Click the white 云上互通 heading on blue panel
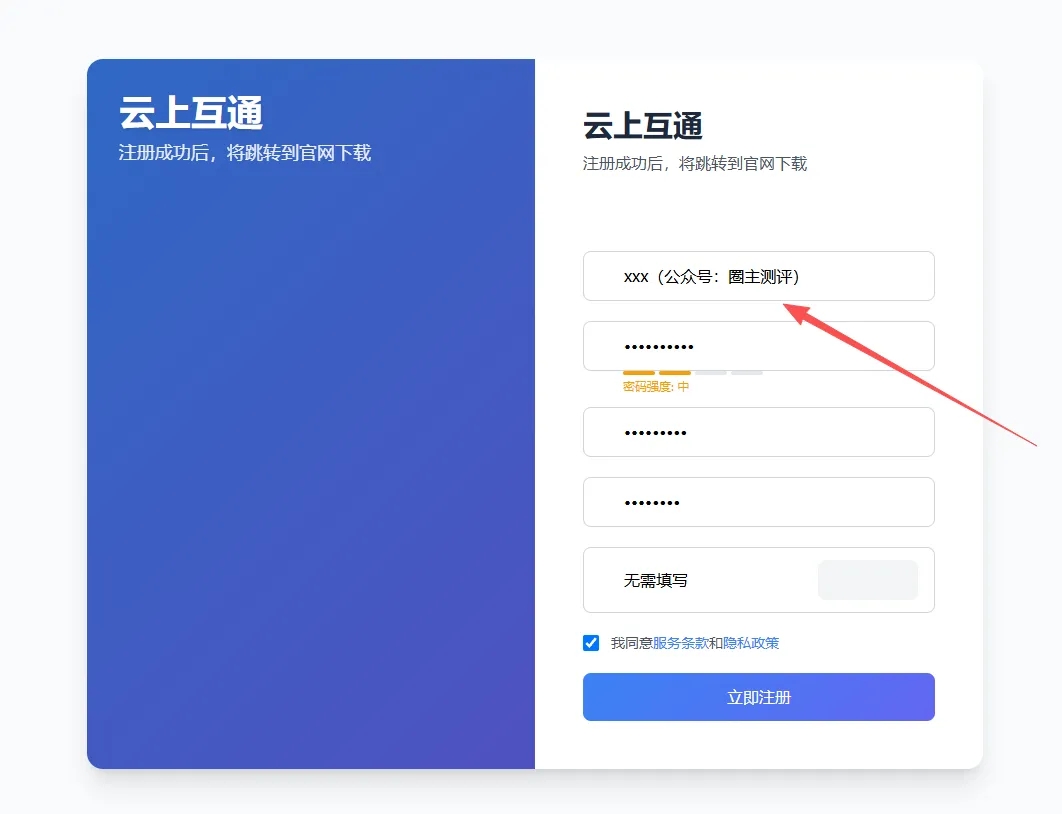1062x814 pixels. (x=191, y=112)
